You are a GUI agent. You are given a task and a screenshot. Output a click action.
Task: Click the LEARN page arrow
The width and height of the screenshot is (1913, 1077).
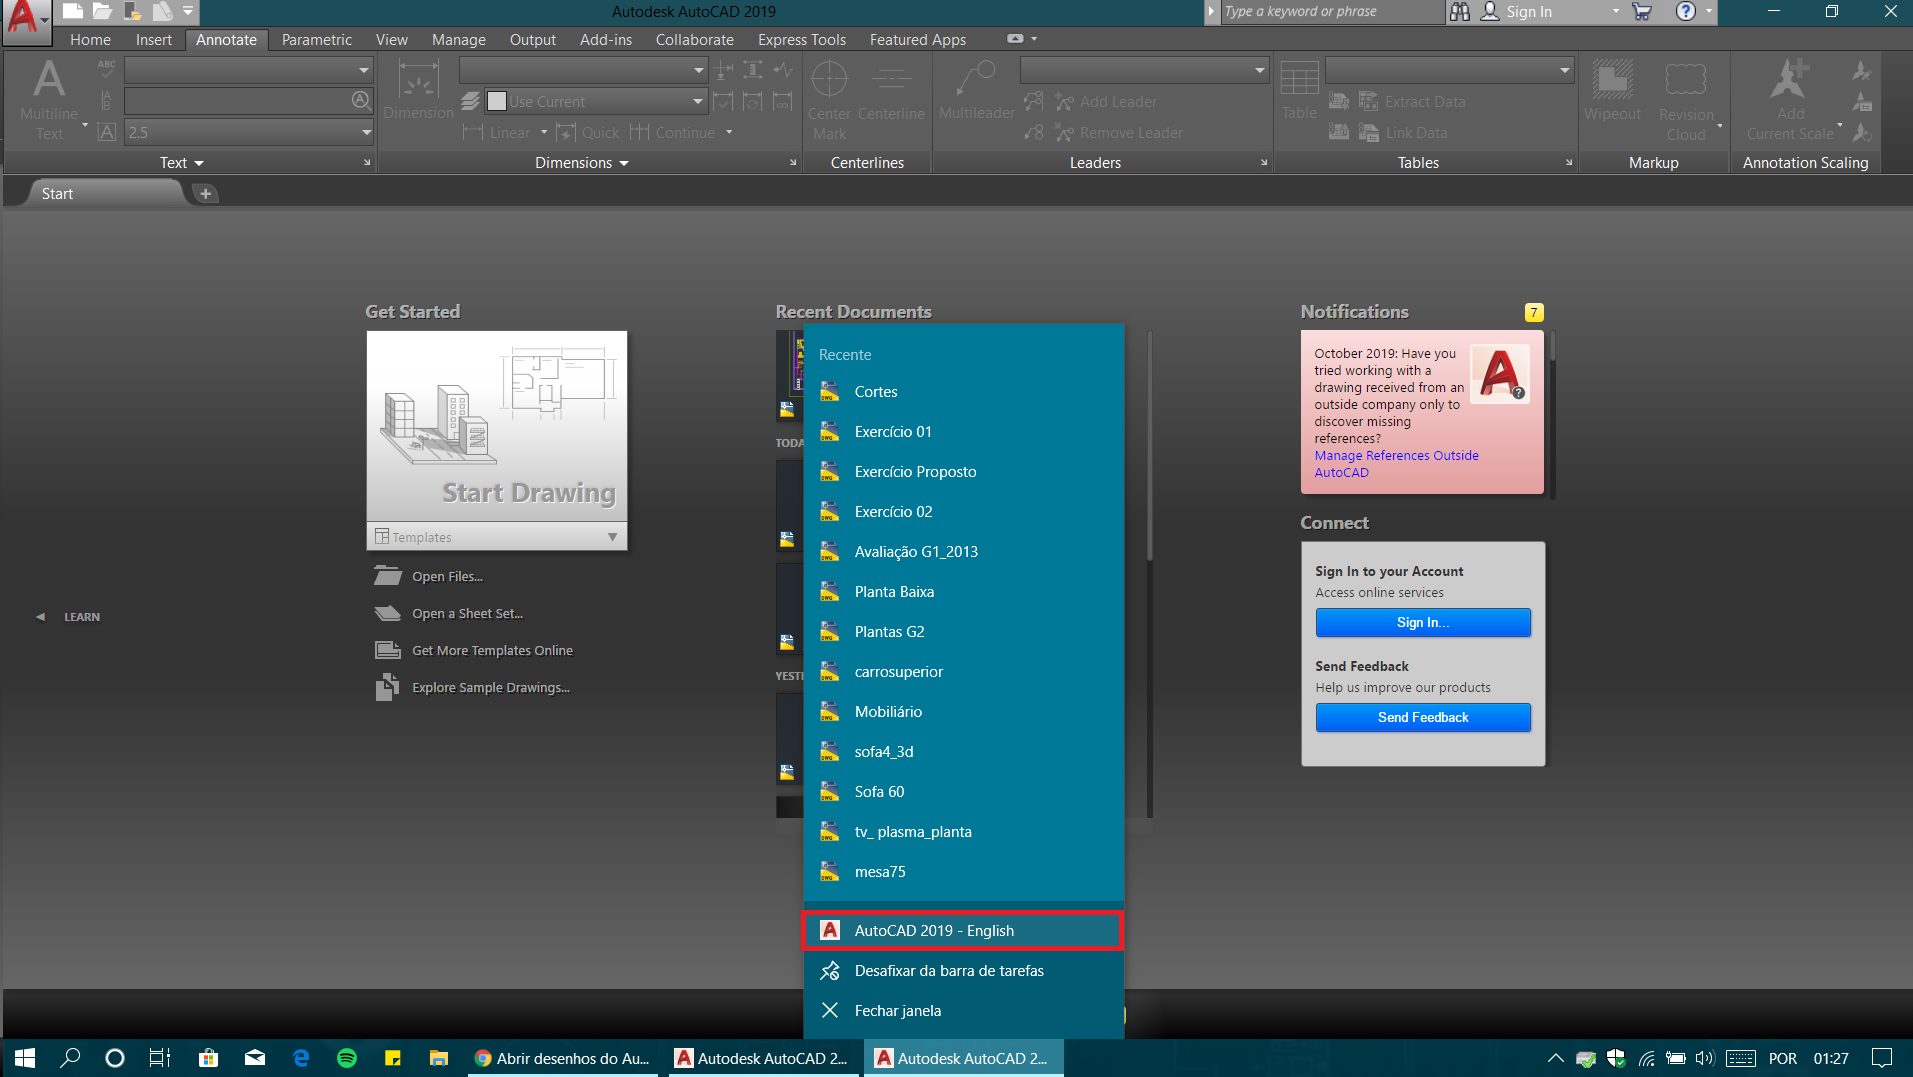tap(40, 617)
